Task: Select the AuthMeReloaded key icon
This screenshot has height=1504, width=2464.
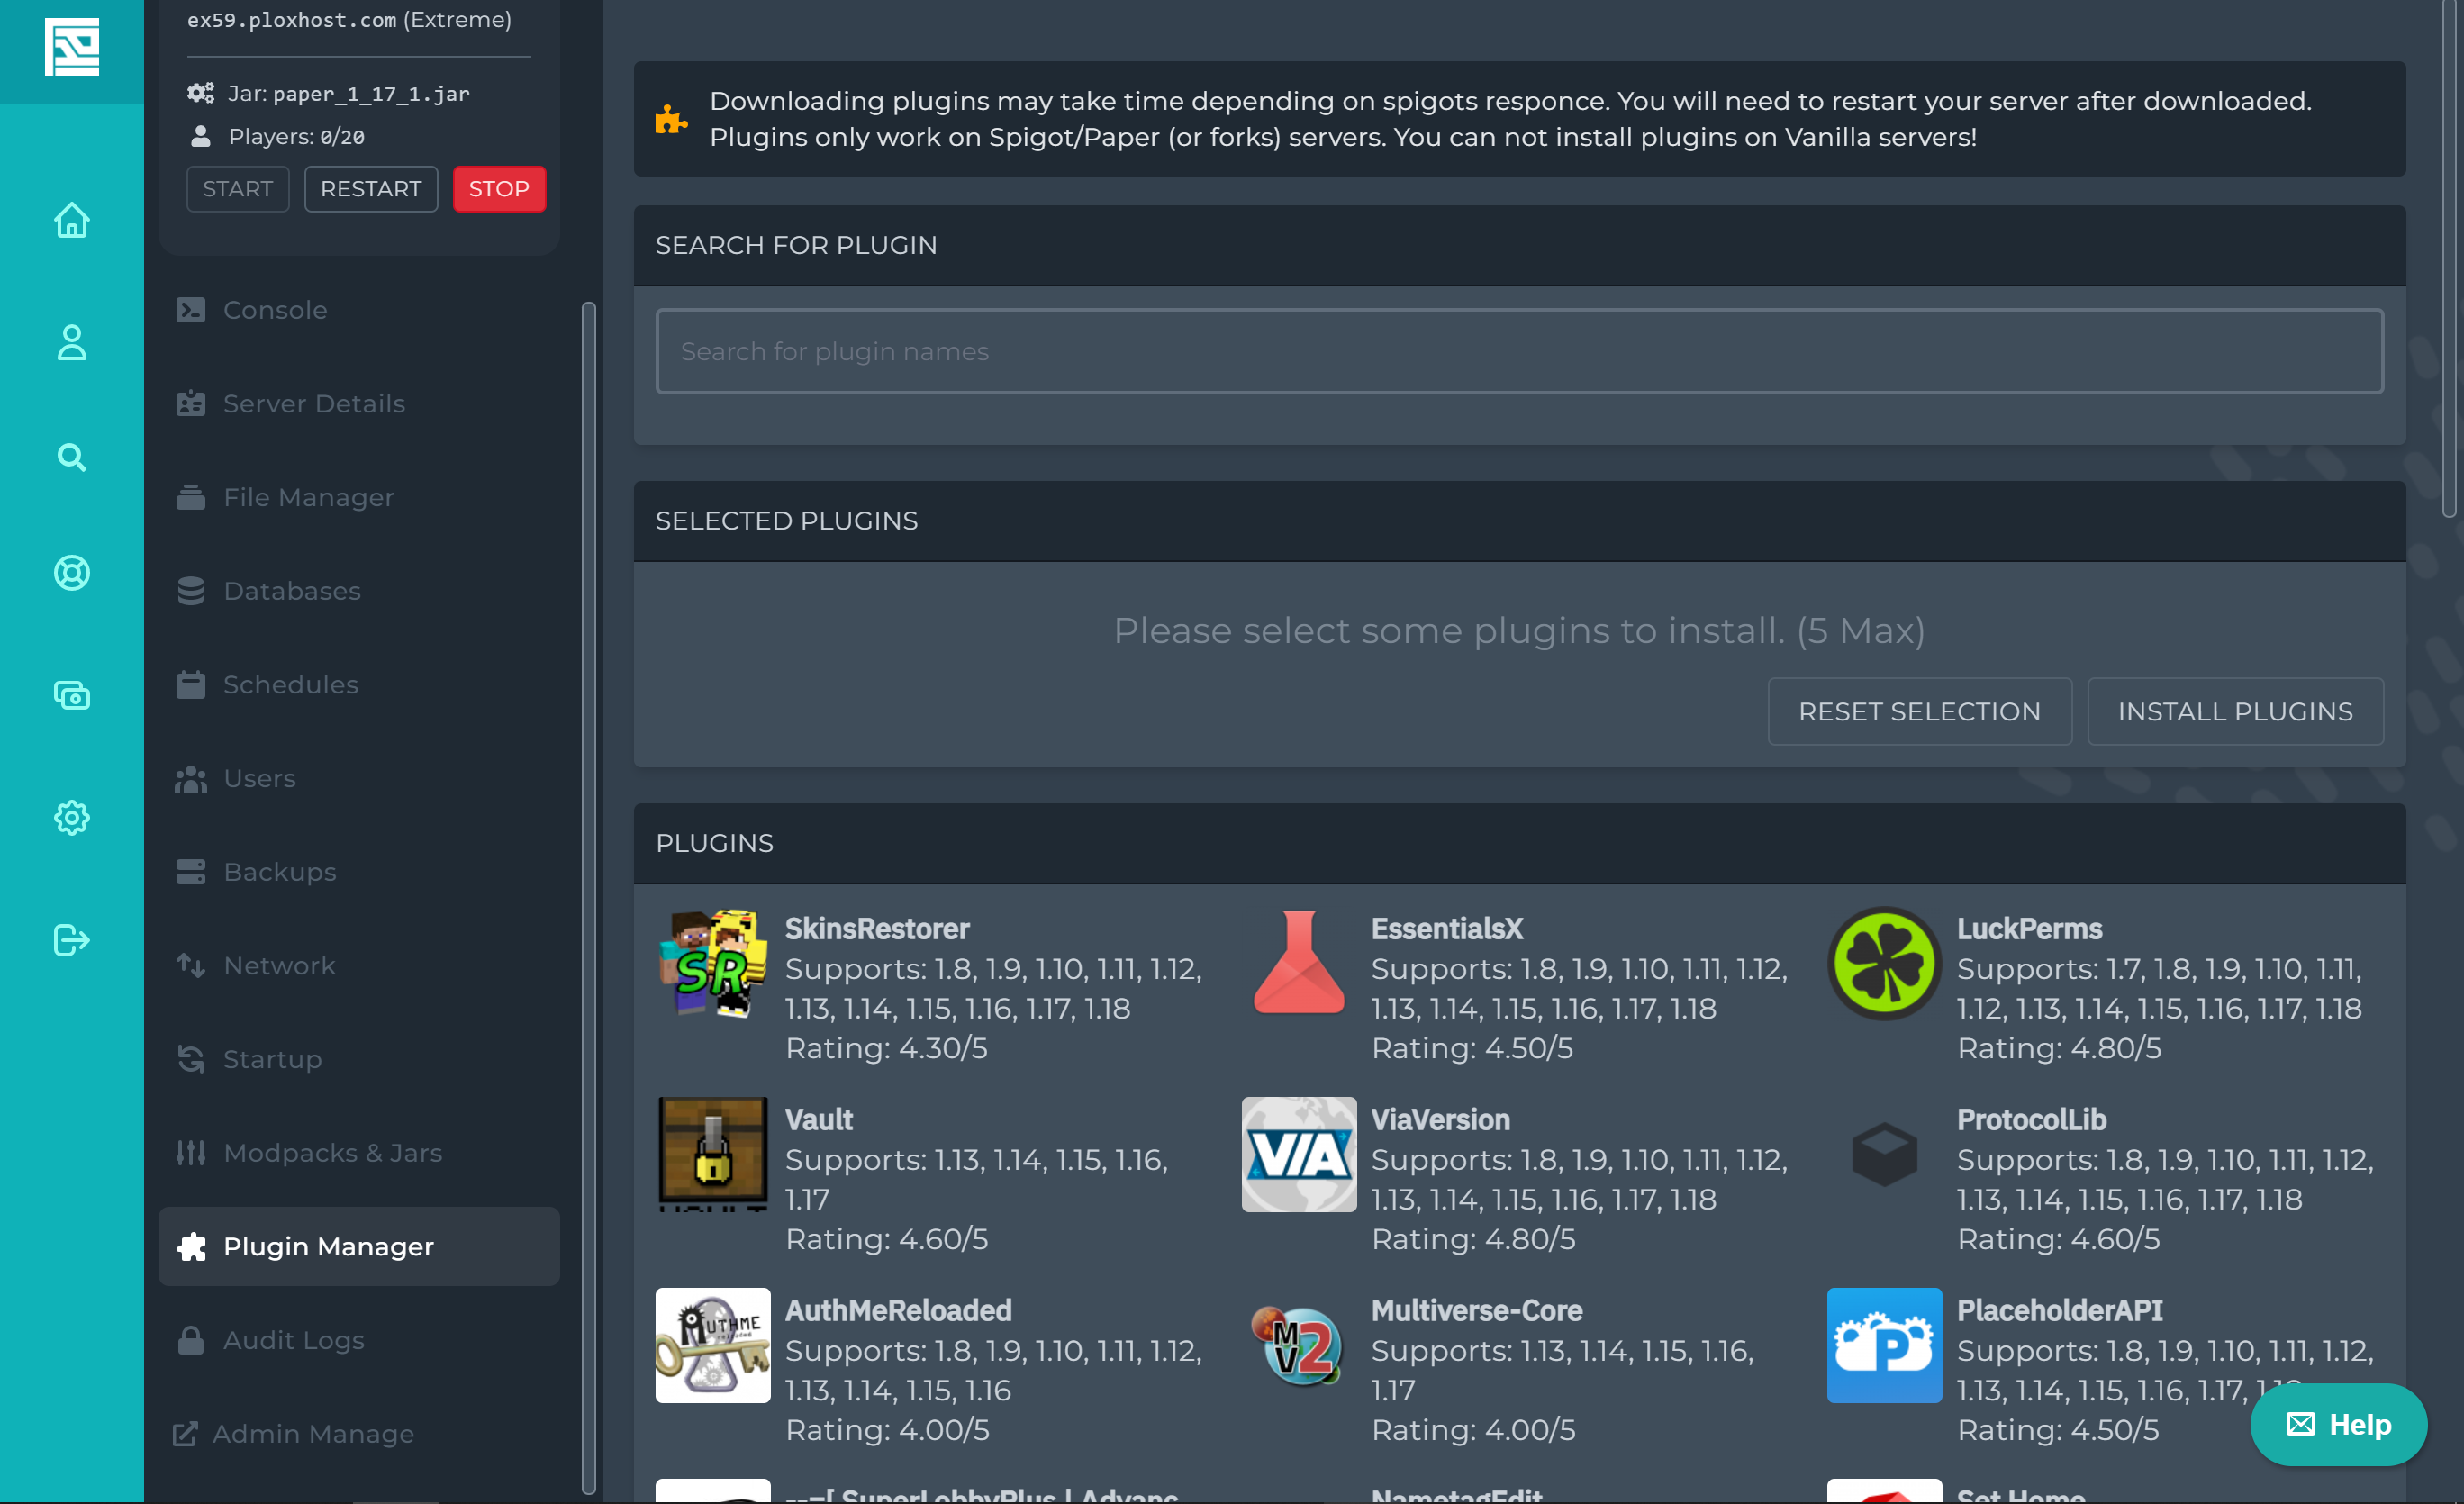Action: (713, 1346)
